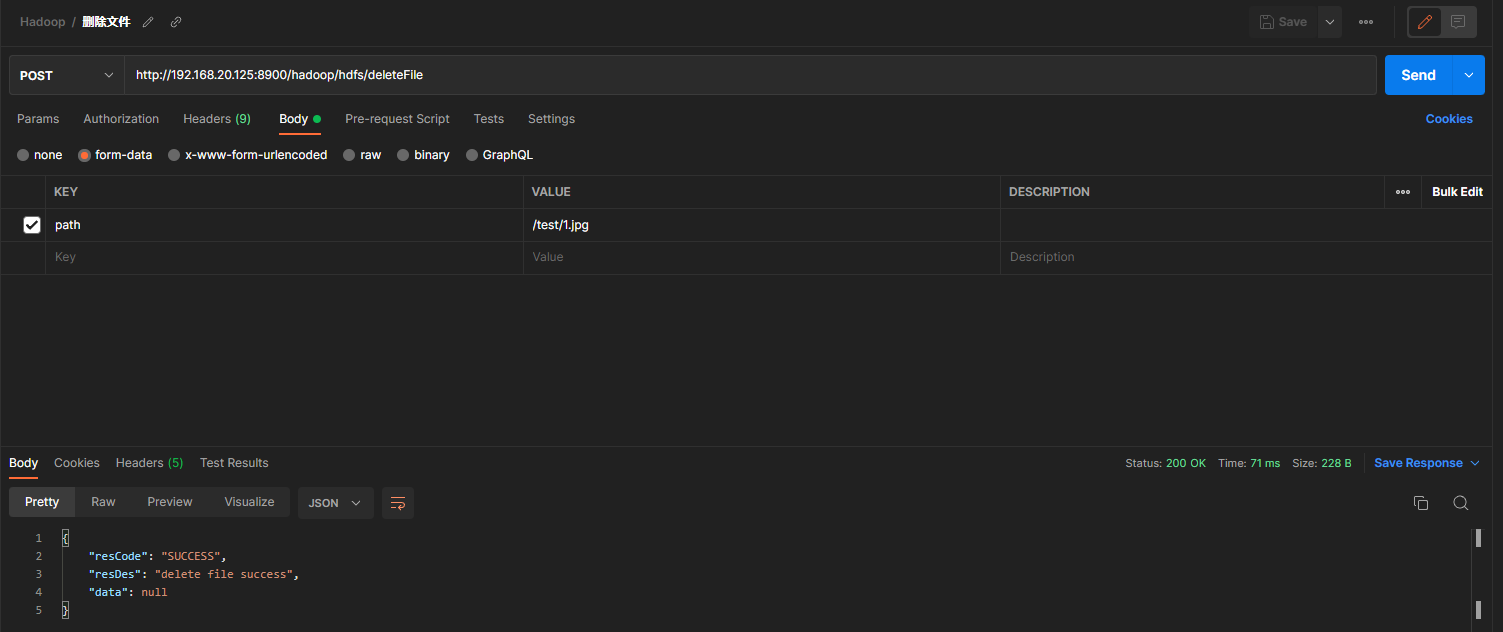
Task: Switch to response Body tab
Action: tap(23, 463)
